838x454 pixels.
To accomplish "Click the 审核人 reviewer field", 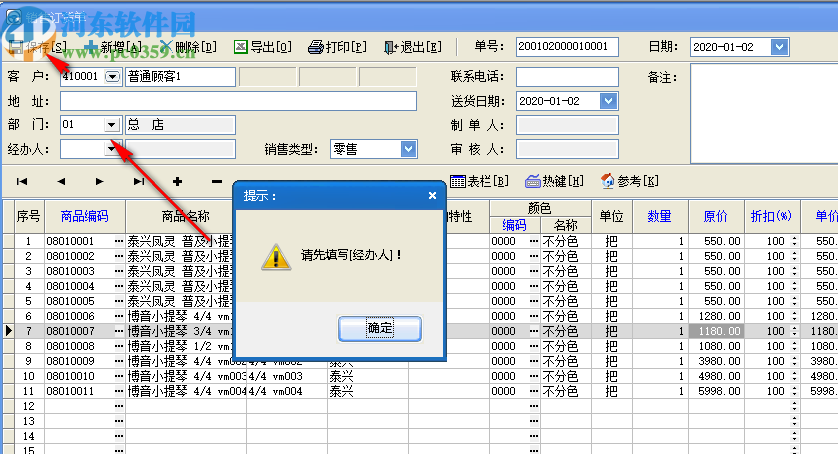I will [567, 149].
